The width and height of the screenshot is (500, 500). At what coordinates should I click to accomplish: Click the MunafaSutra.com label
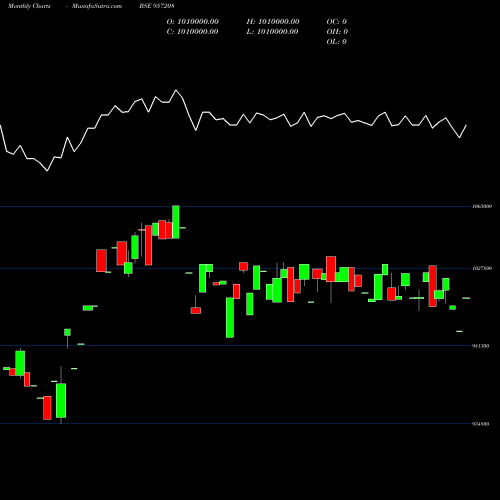pos(97,6)
